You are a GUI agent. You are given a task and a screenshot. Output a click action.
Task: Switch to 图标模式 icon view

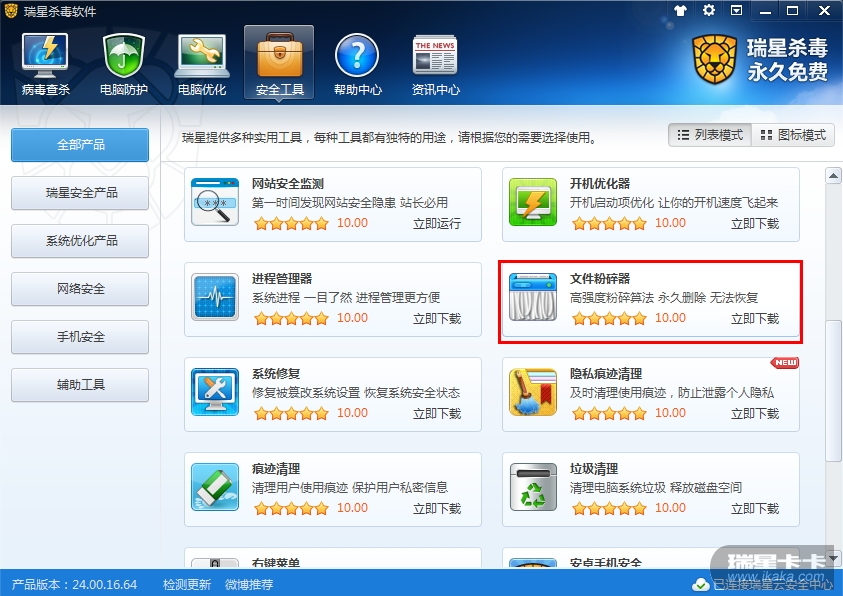pos(793,135)
